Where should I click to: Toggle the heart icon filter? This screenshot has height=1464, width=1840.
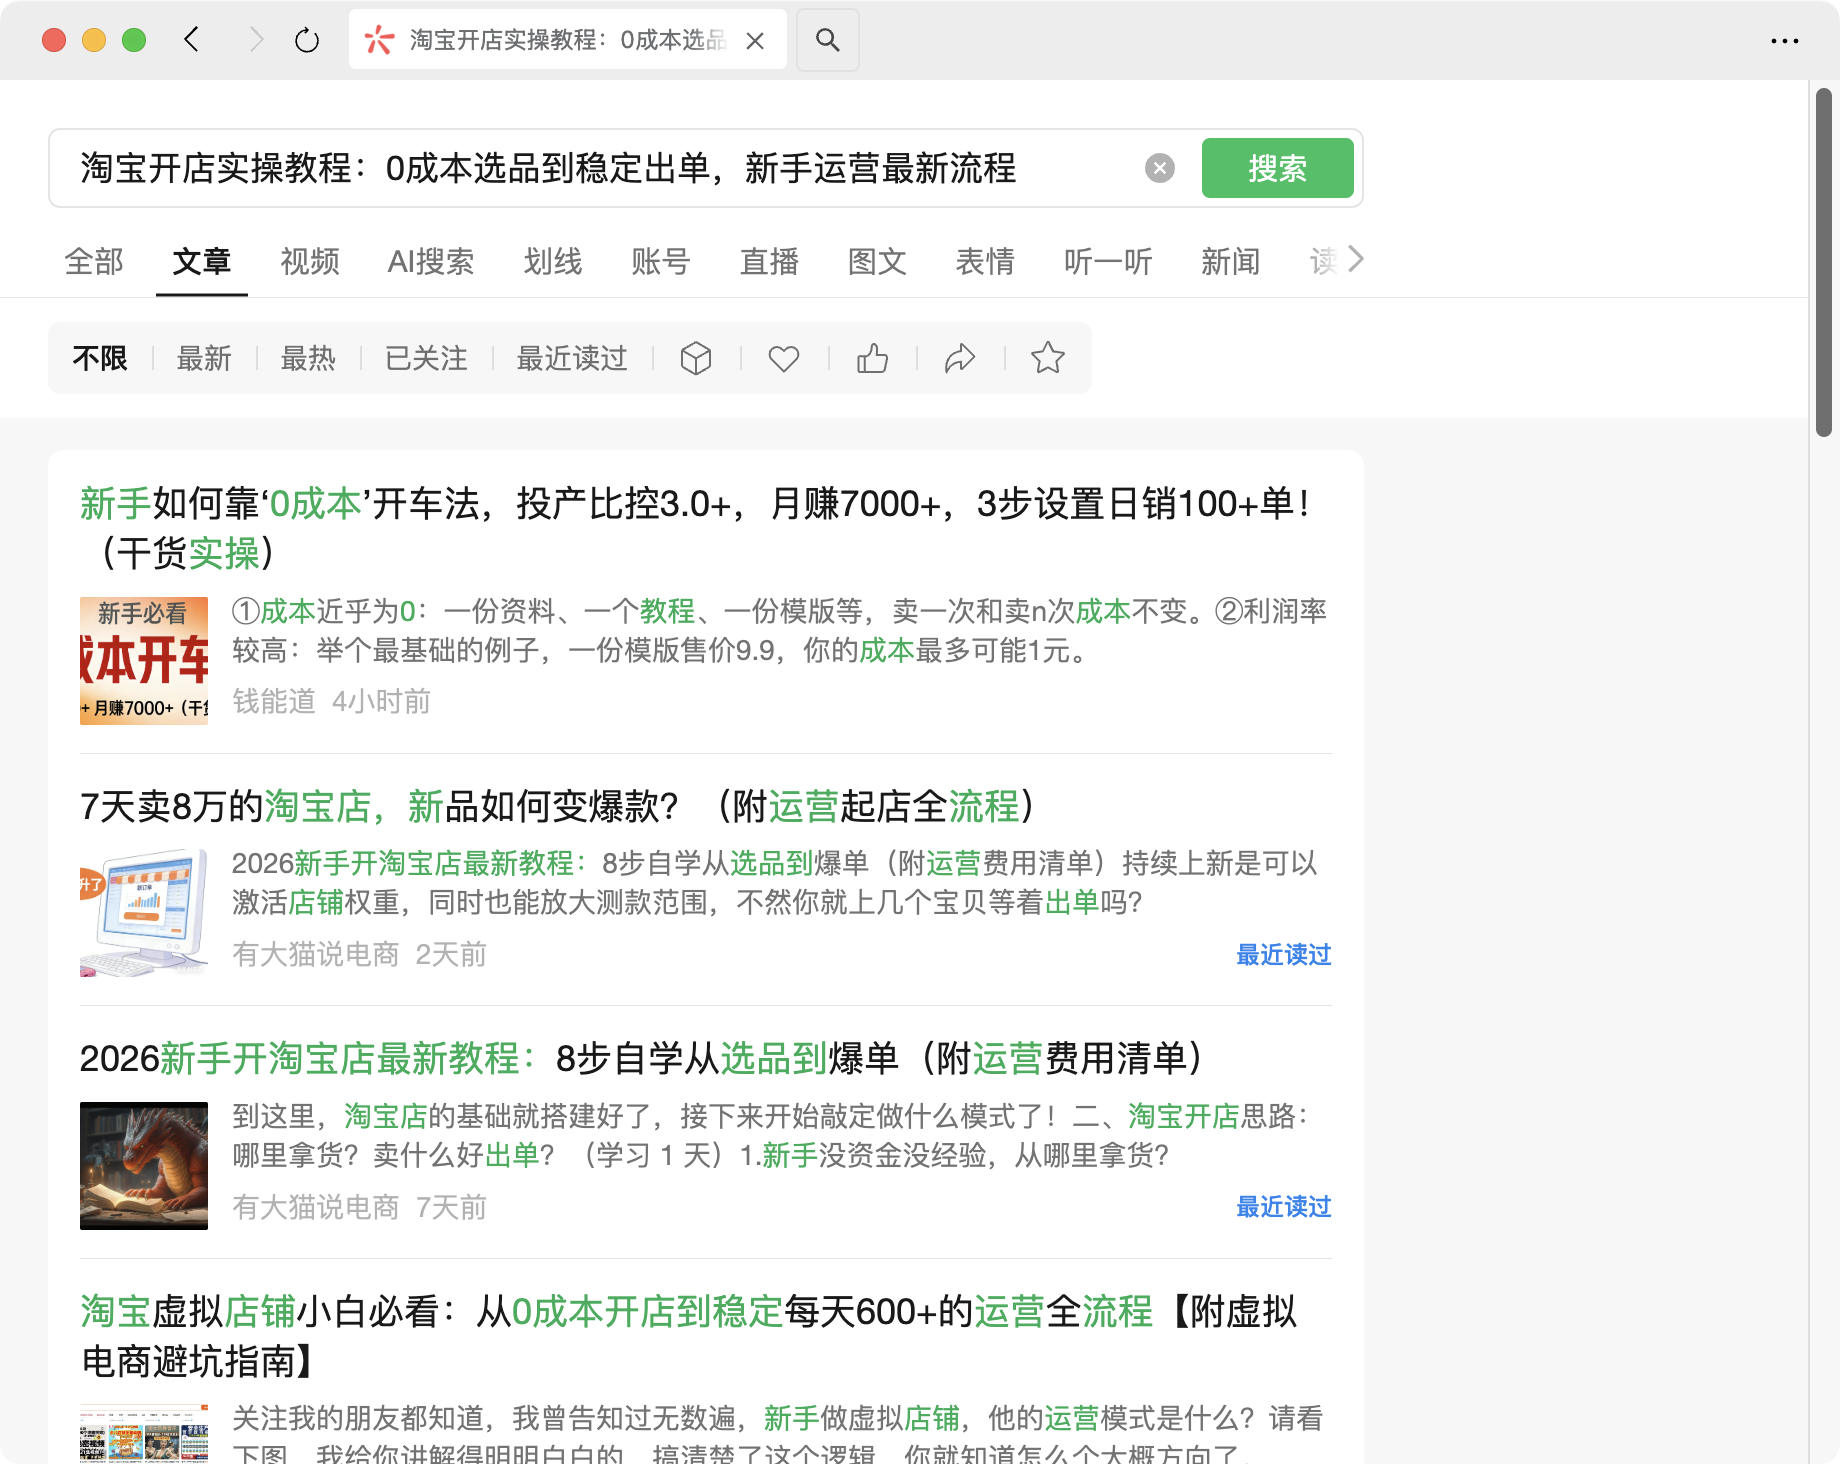tap(784, 358)
